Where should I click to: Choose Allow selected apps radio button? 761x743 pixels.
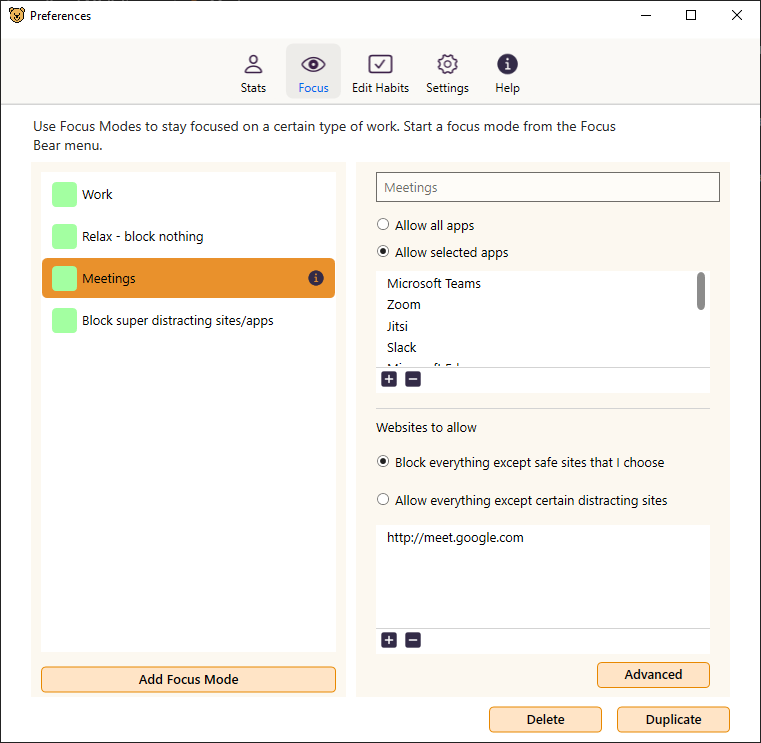pyautogui.click(x=383, y=252)
